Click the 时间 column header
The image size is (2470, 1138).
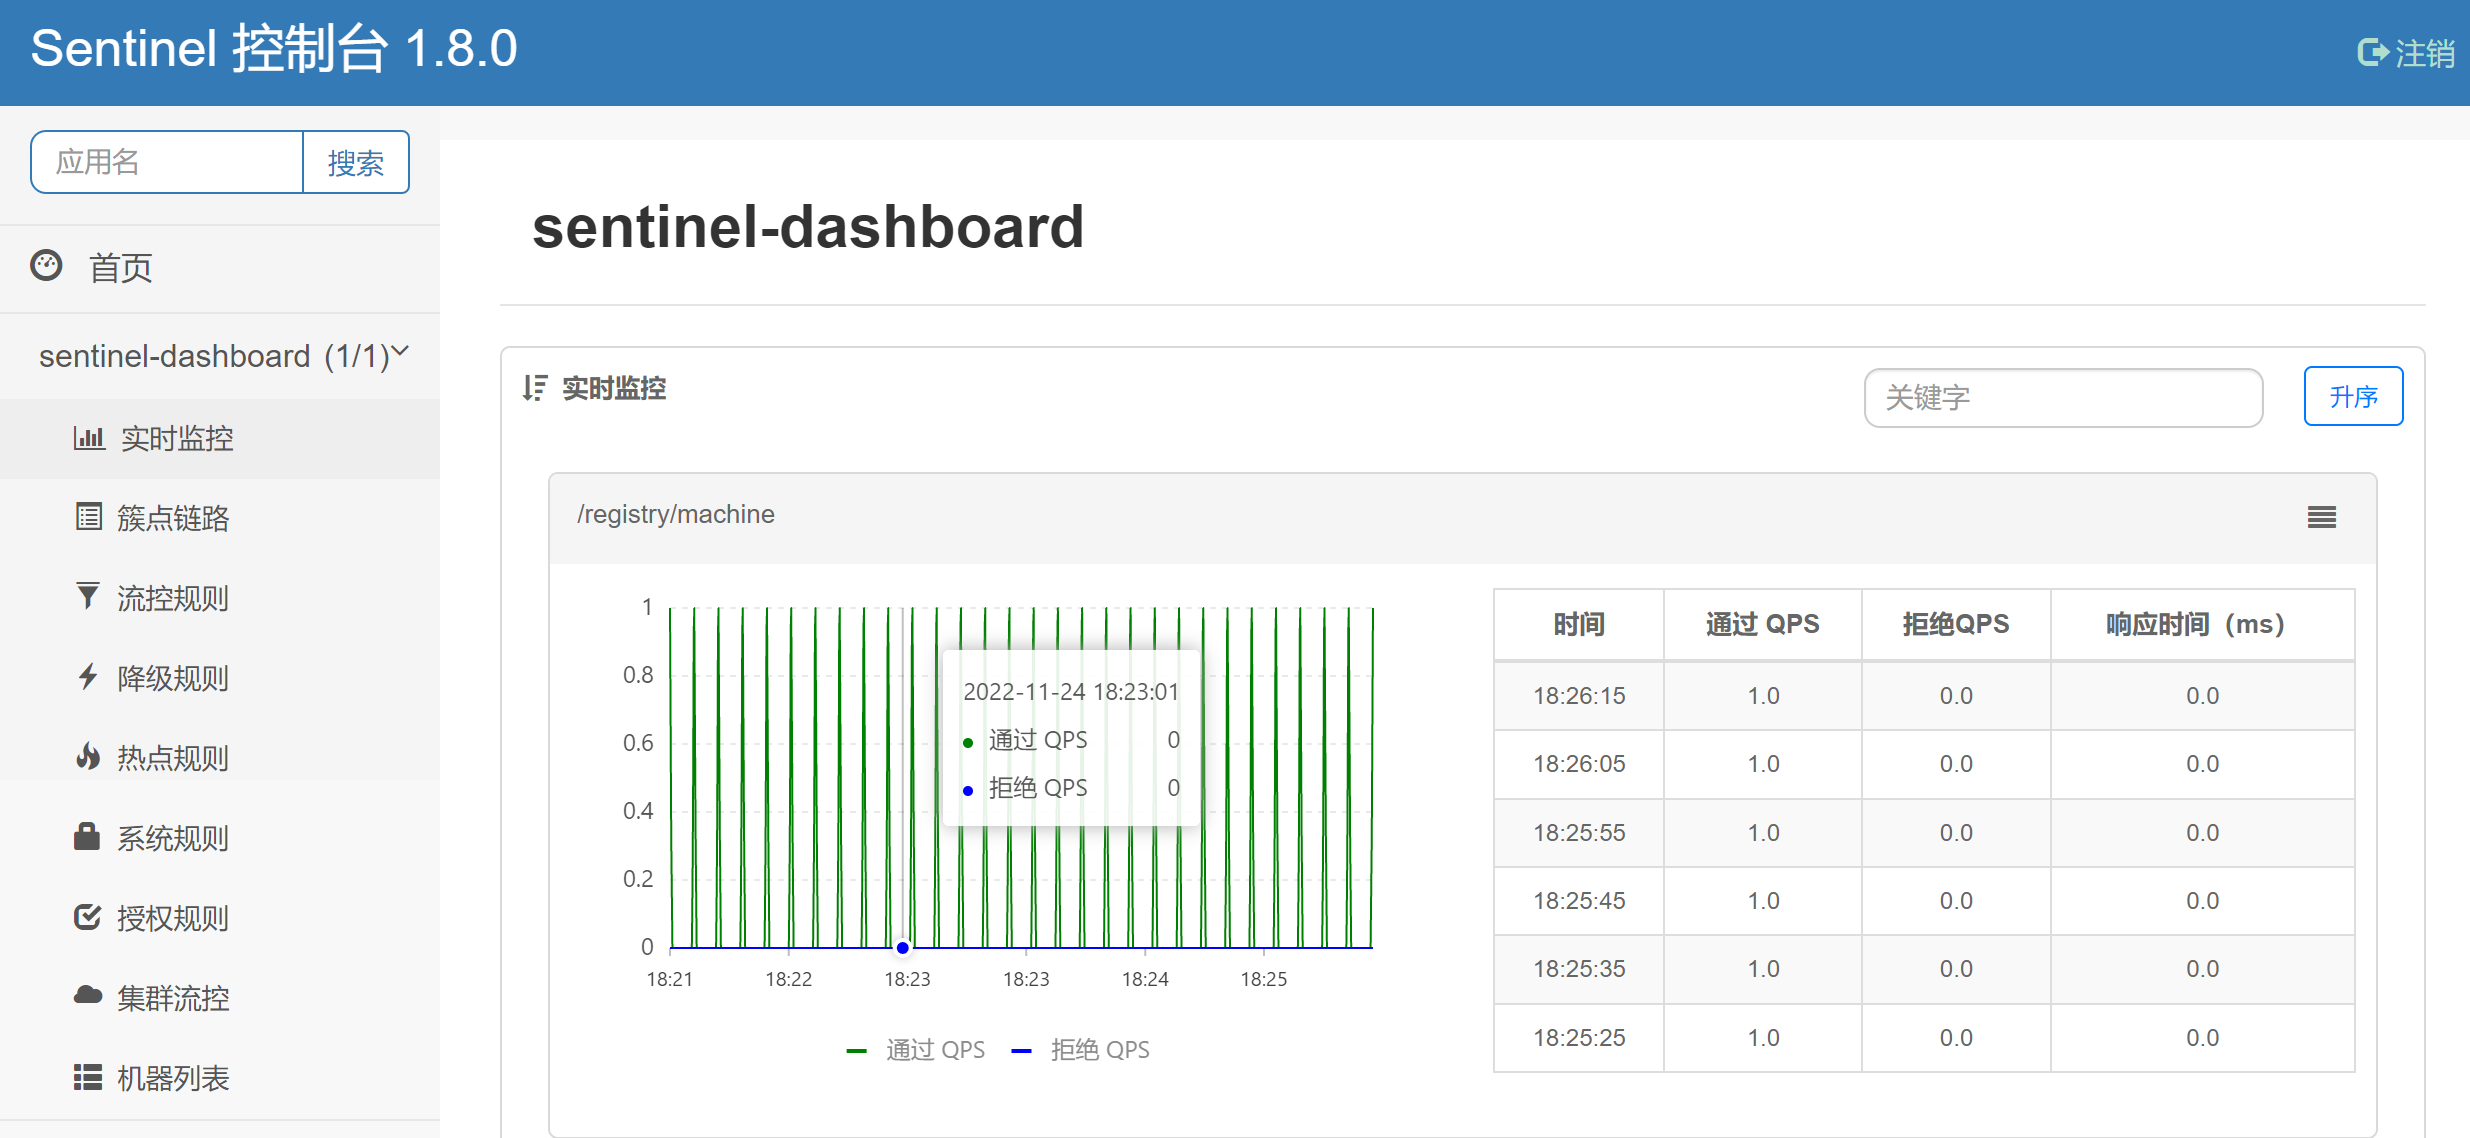coord(1579,624)
